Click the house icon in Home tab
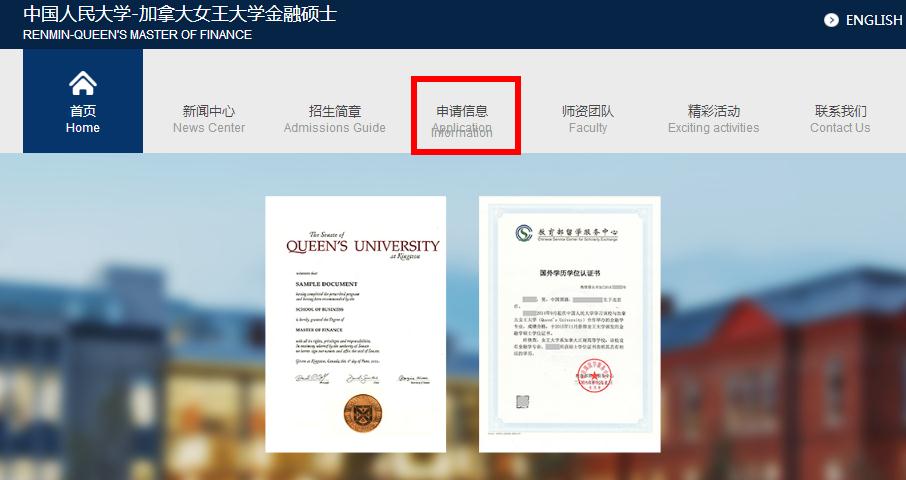The image size is (906, 480). click(83, 82)
